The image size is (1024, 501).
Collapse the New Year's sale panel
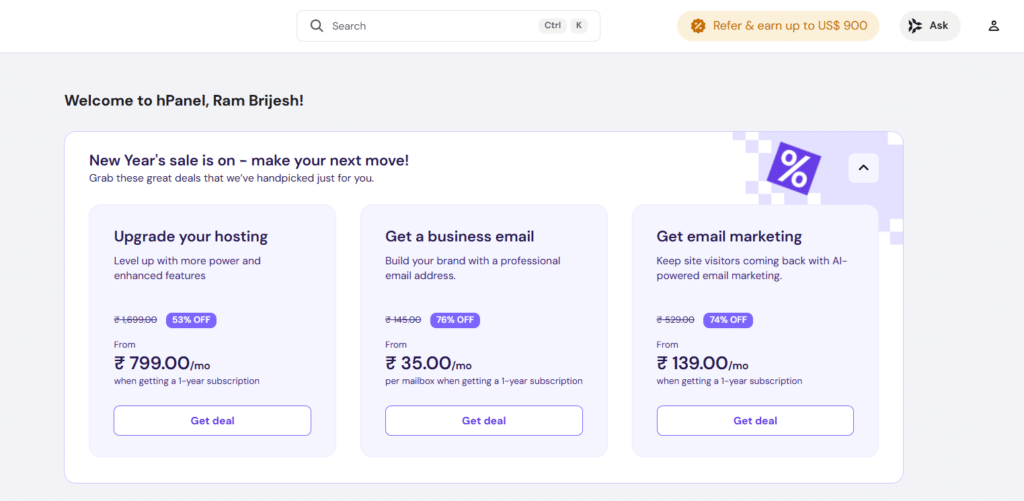tap(863, 168)
